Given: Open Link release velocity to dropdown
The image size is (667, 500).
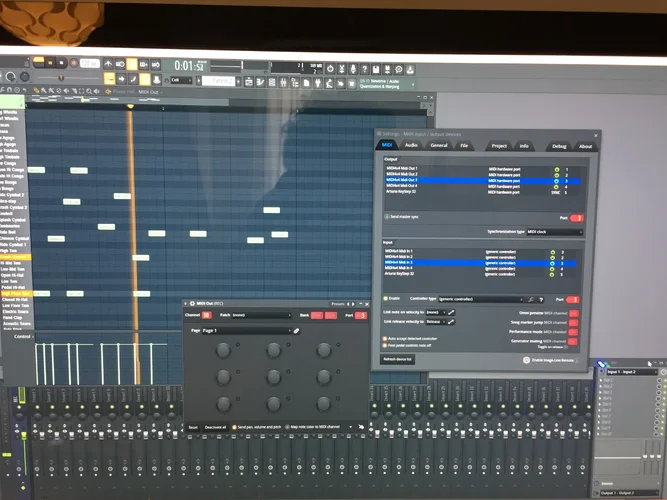Looking at the screenshot, I should point(436,322).
